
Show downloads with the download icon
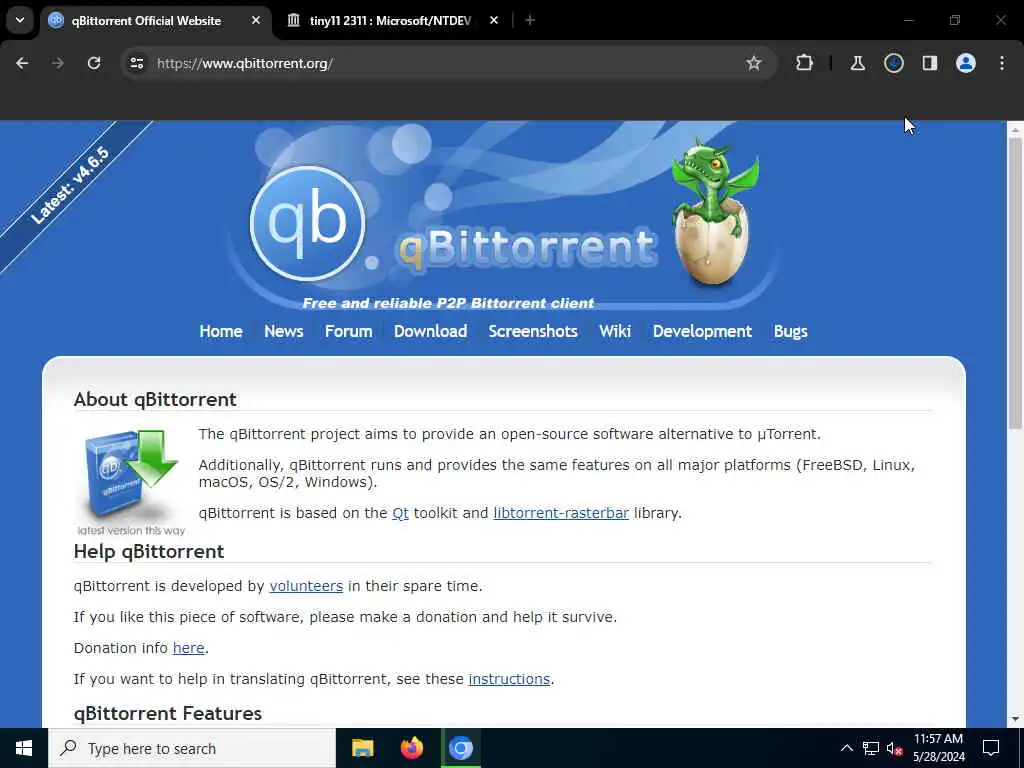[x=893, y=63]
